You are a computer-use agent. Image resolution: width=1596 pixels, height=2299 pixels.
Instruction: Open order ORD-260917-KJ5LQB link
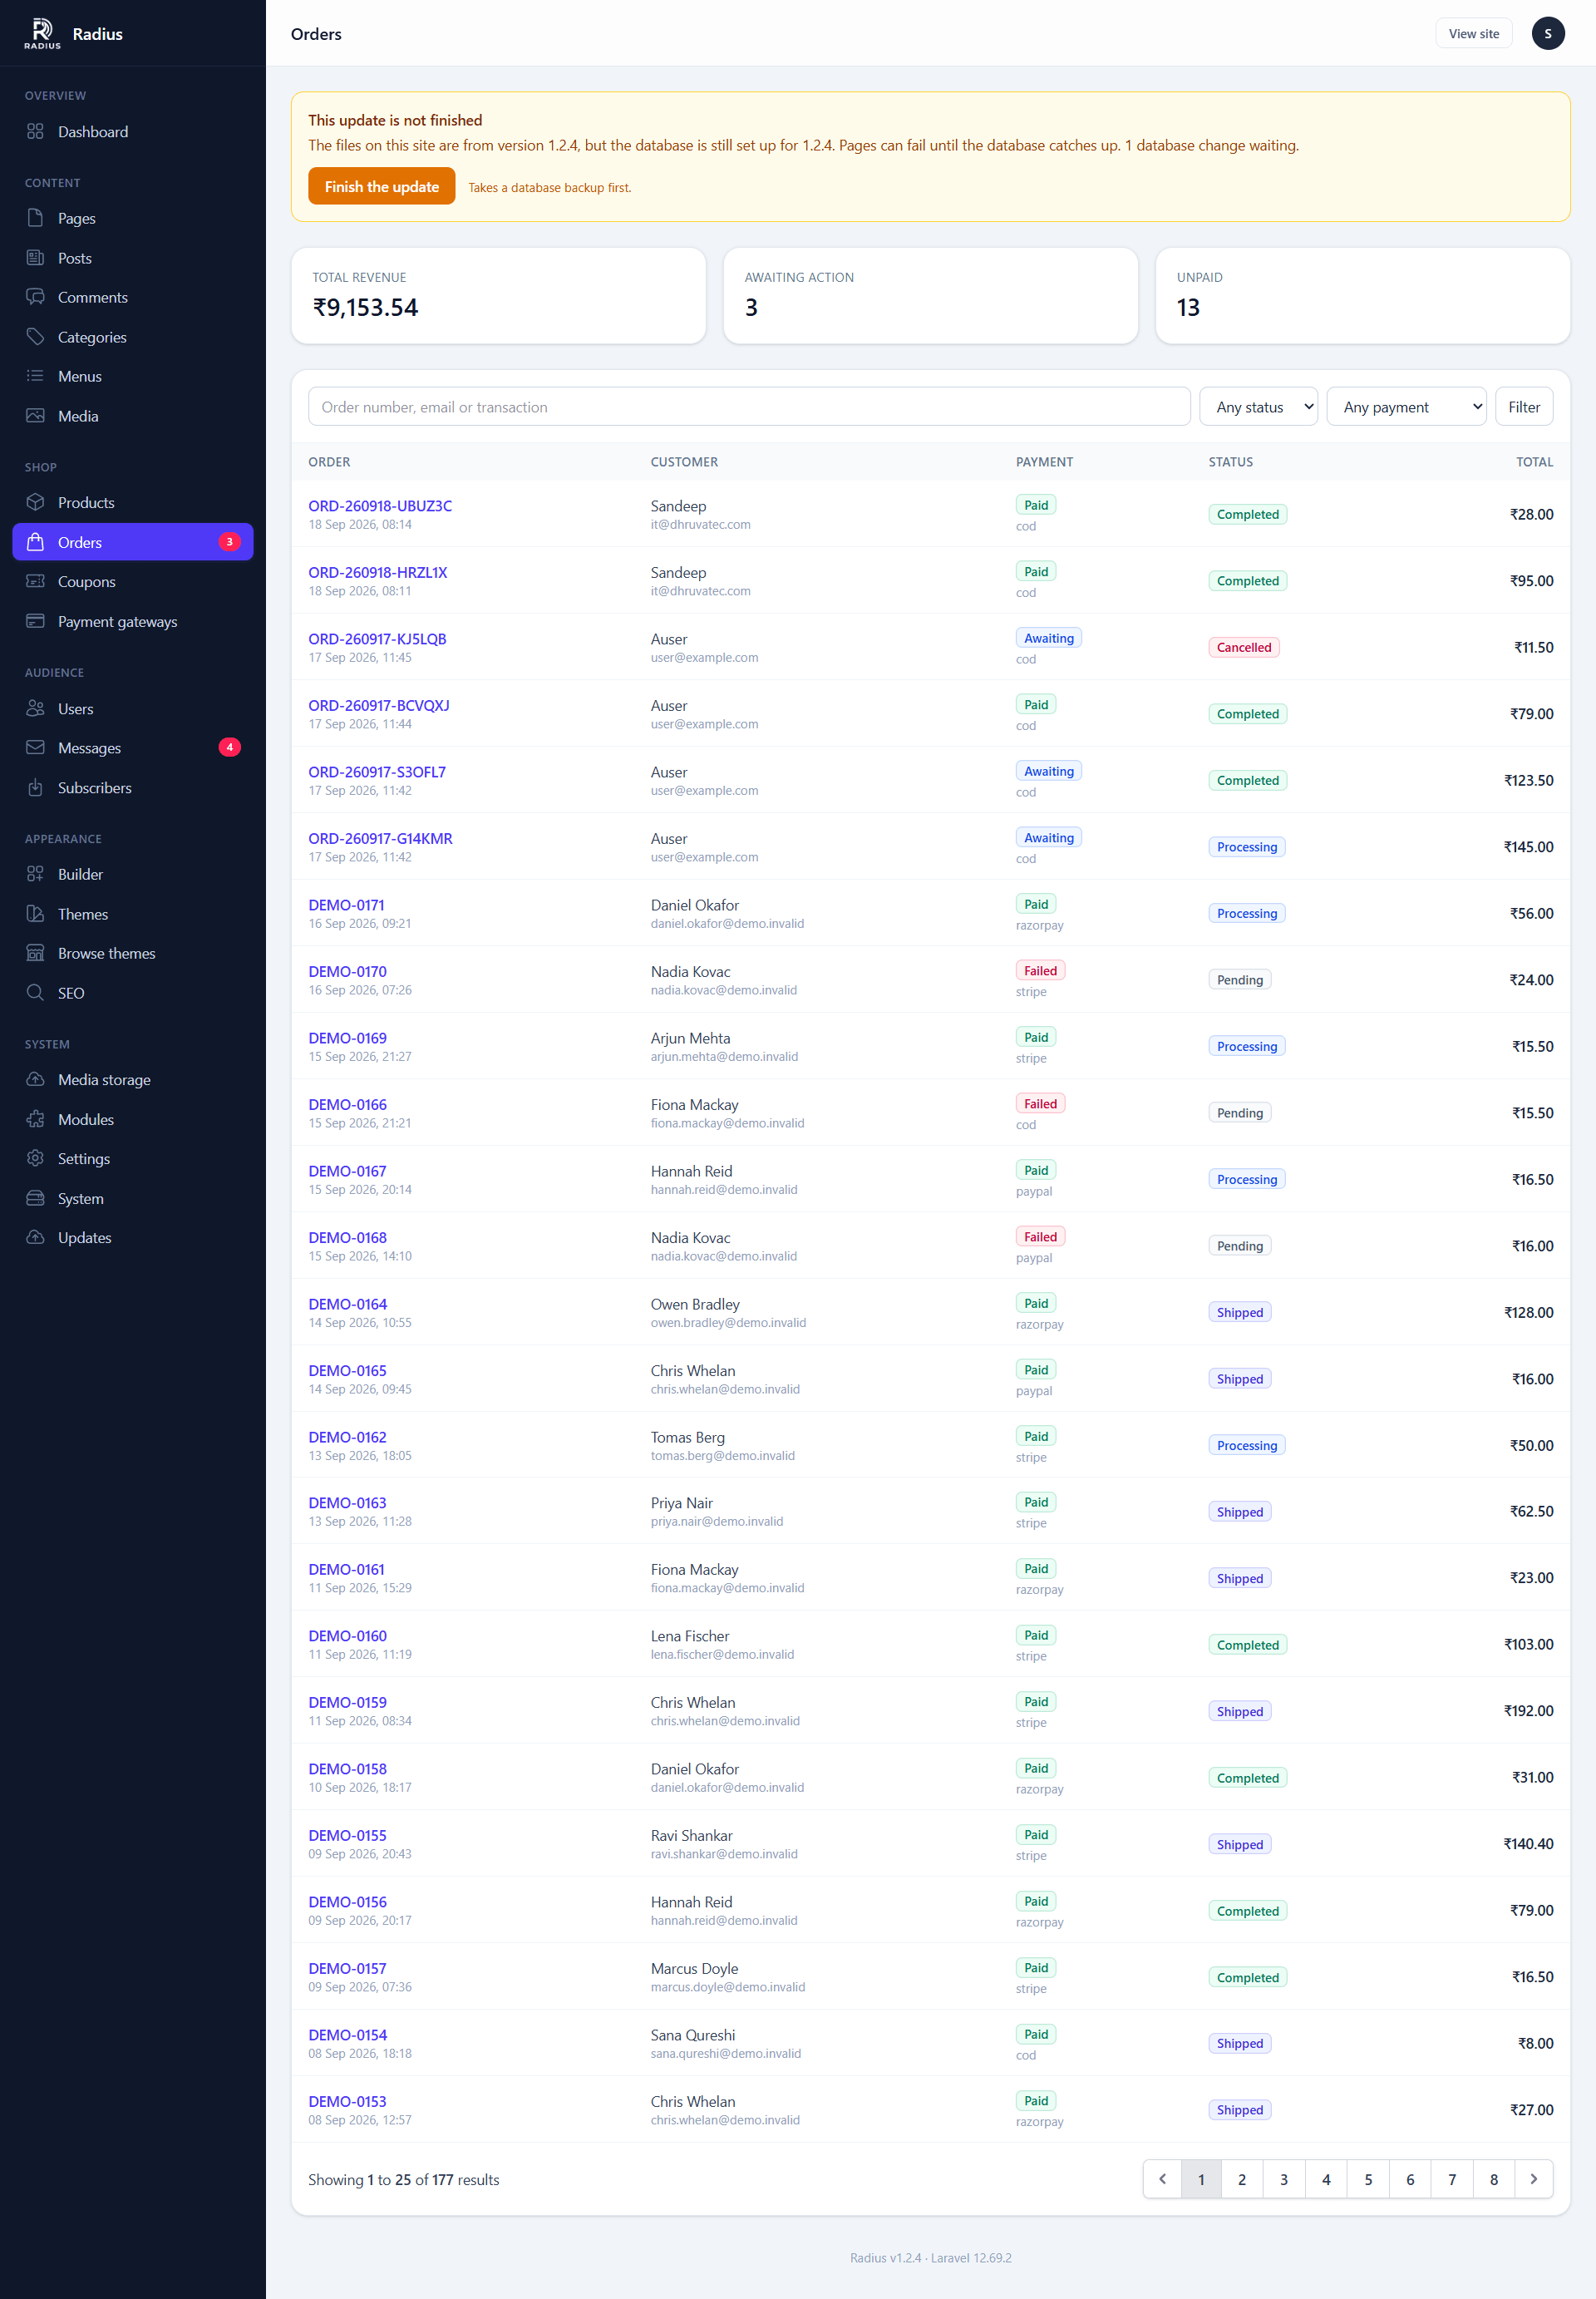coord(377,639)
